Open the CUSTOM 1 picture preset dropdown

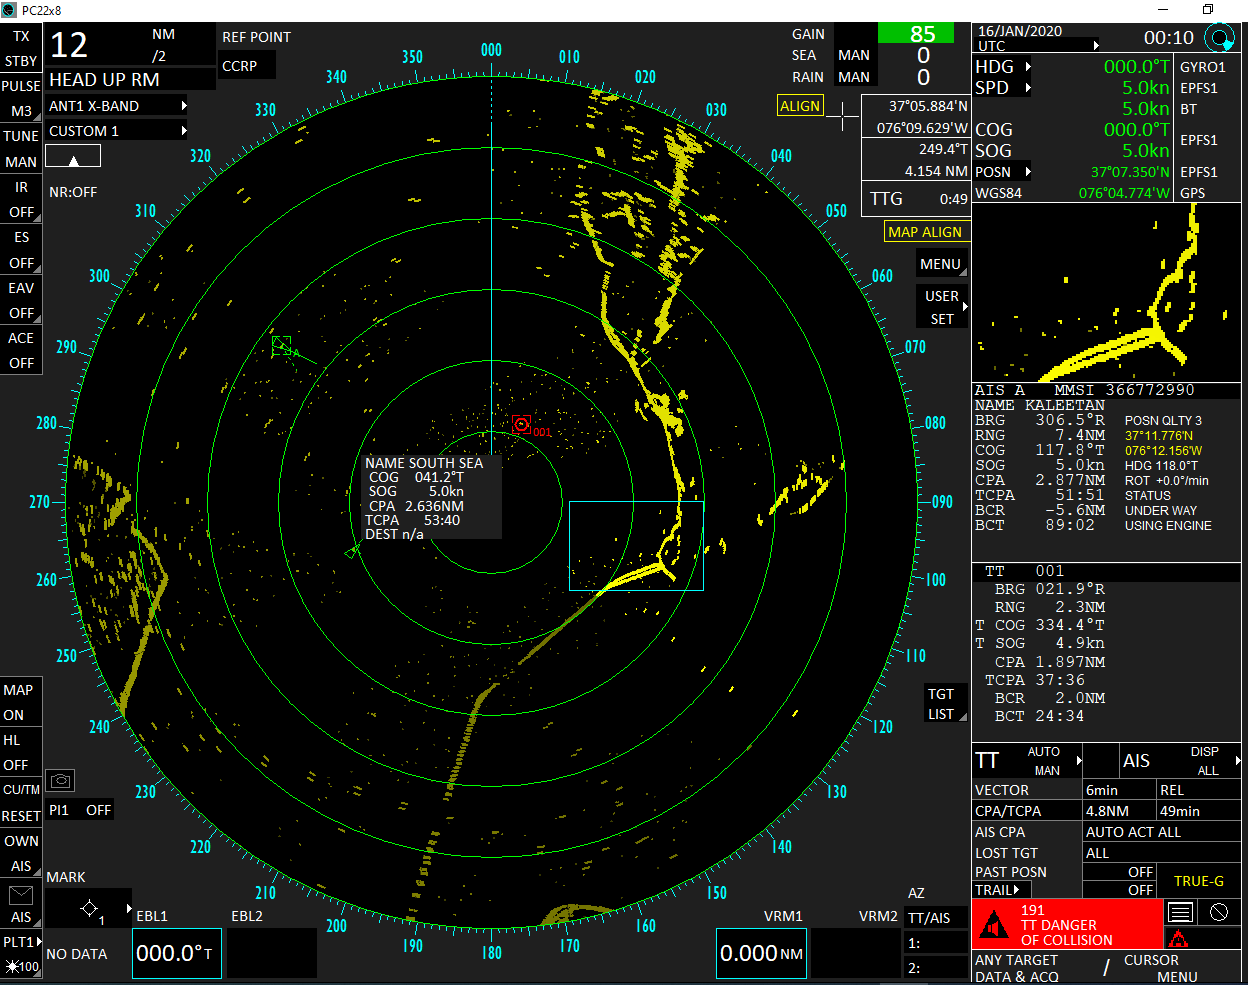tap(118, 131)
